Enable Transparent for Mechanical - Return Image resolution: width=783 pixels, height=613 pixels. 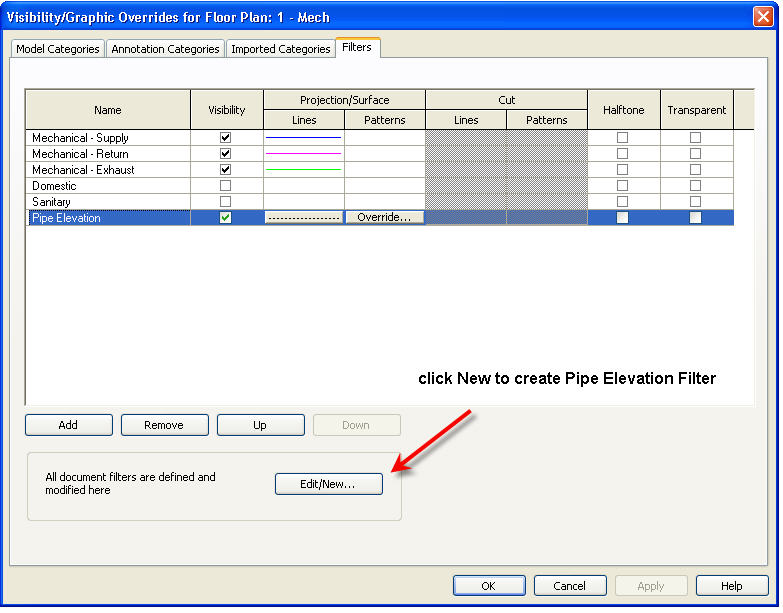(x=695, y=153)
